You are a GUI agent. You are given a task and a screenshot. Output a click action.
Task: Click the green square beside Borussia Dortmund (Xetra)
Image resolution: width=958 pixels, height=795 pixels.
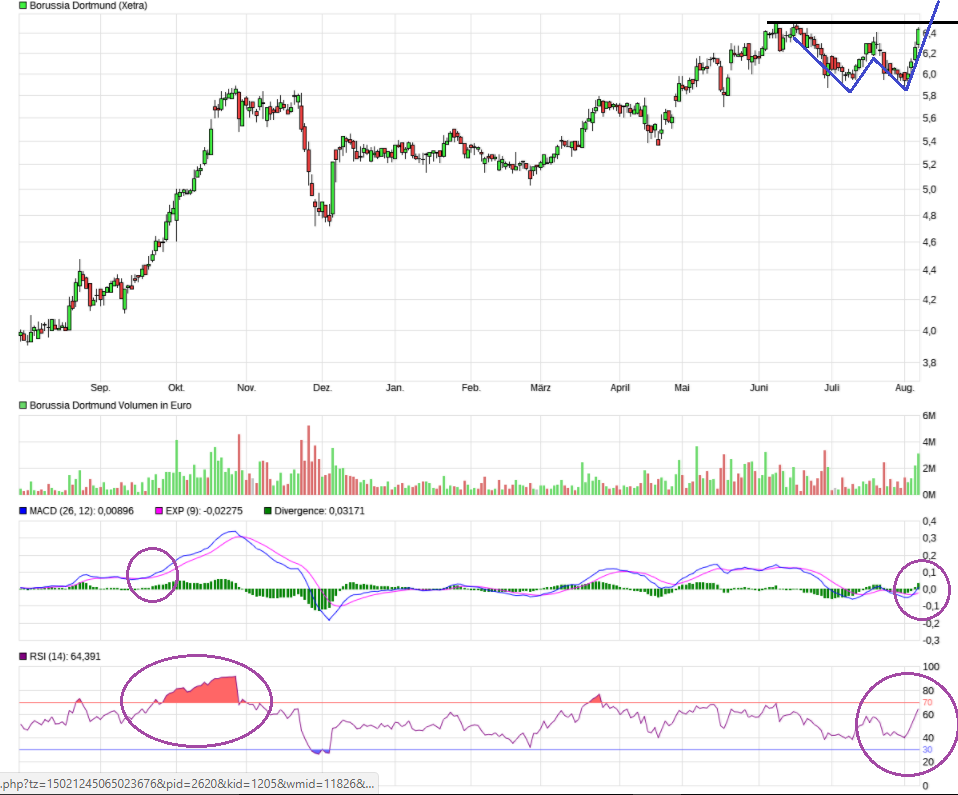pyautogui.click(x=24, y=6)
